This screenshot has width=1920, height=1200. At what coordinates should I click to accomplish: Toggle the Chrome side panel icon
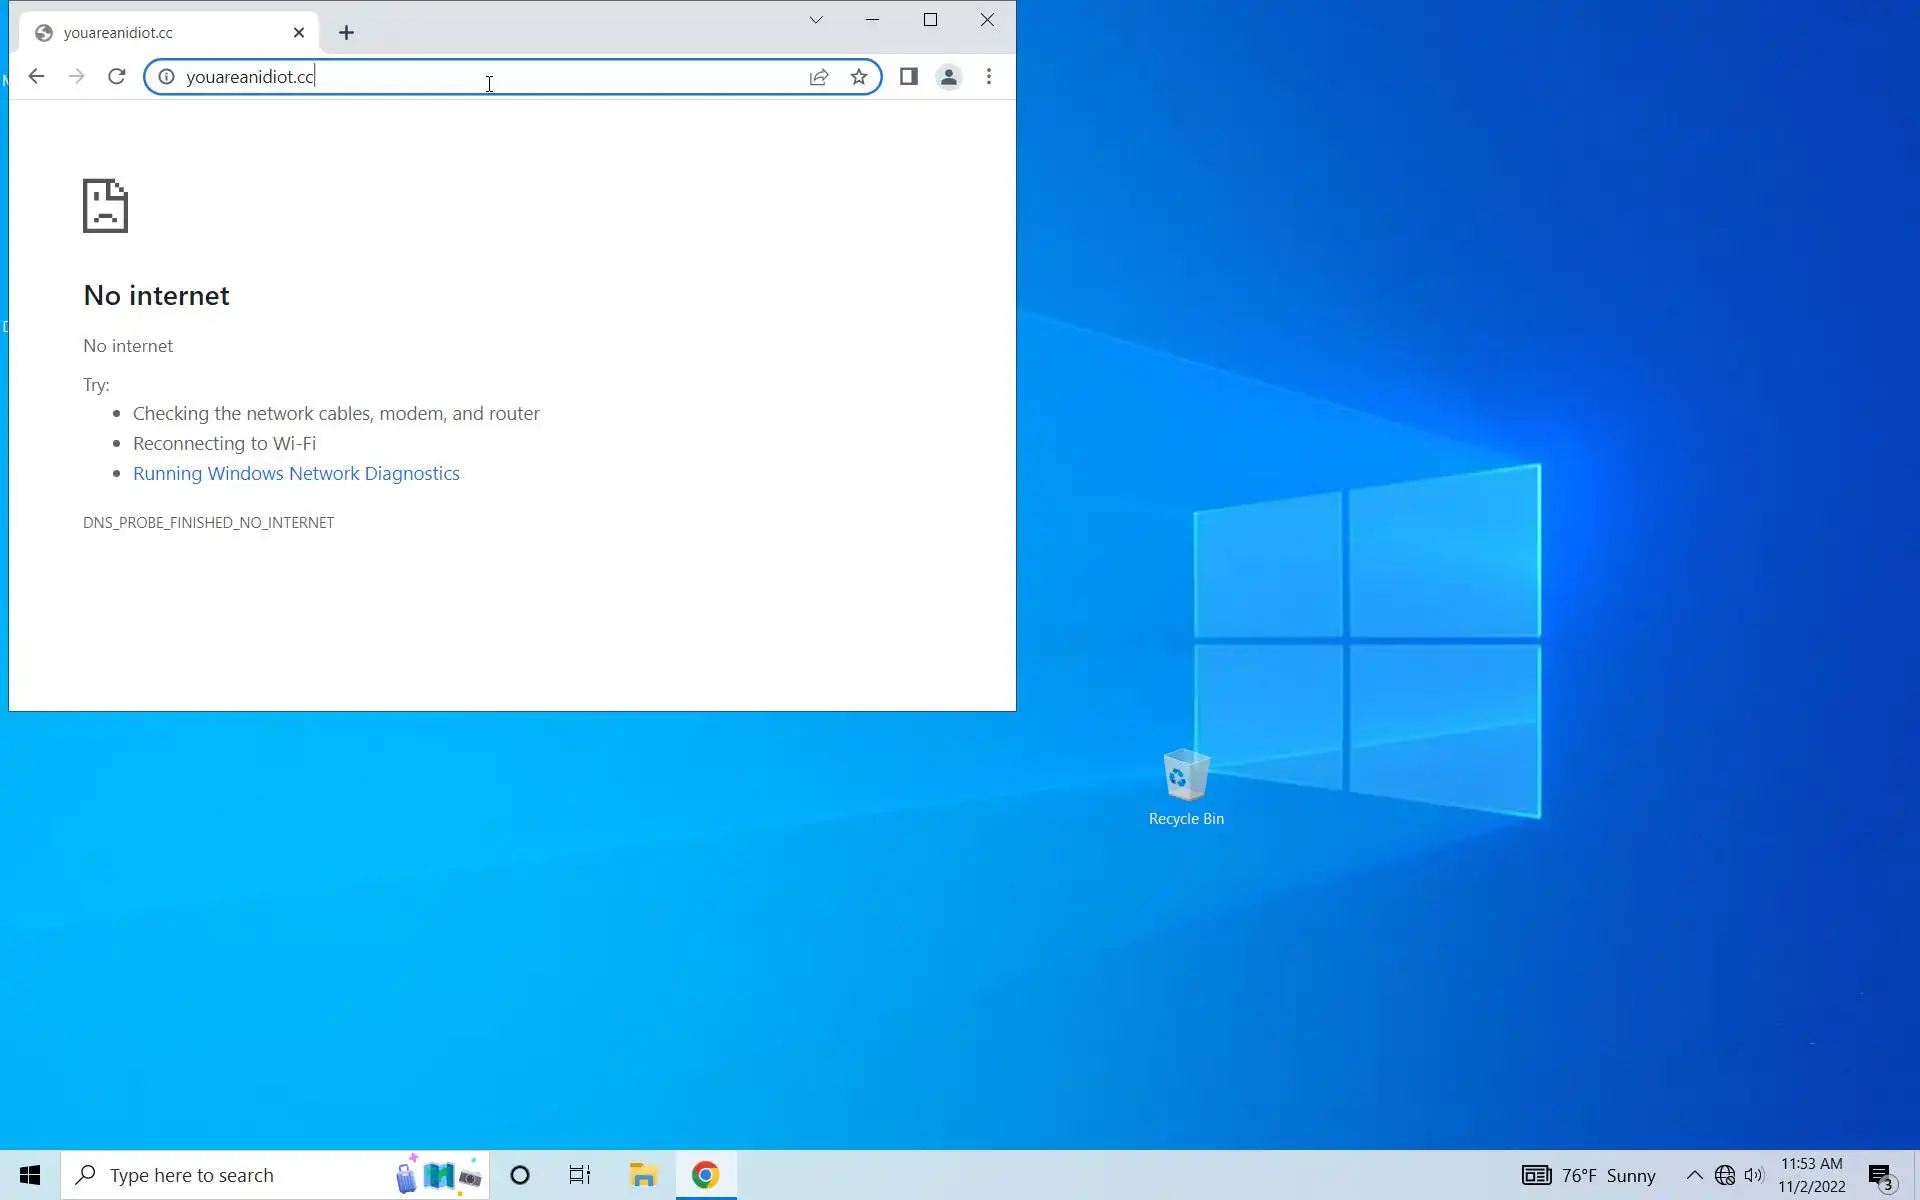[908, 77]
